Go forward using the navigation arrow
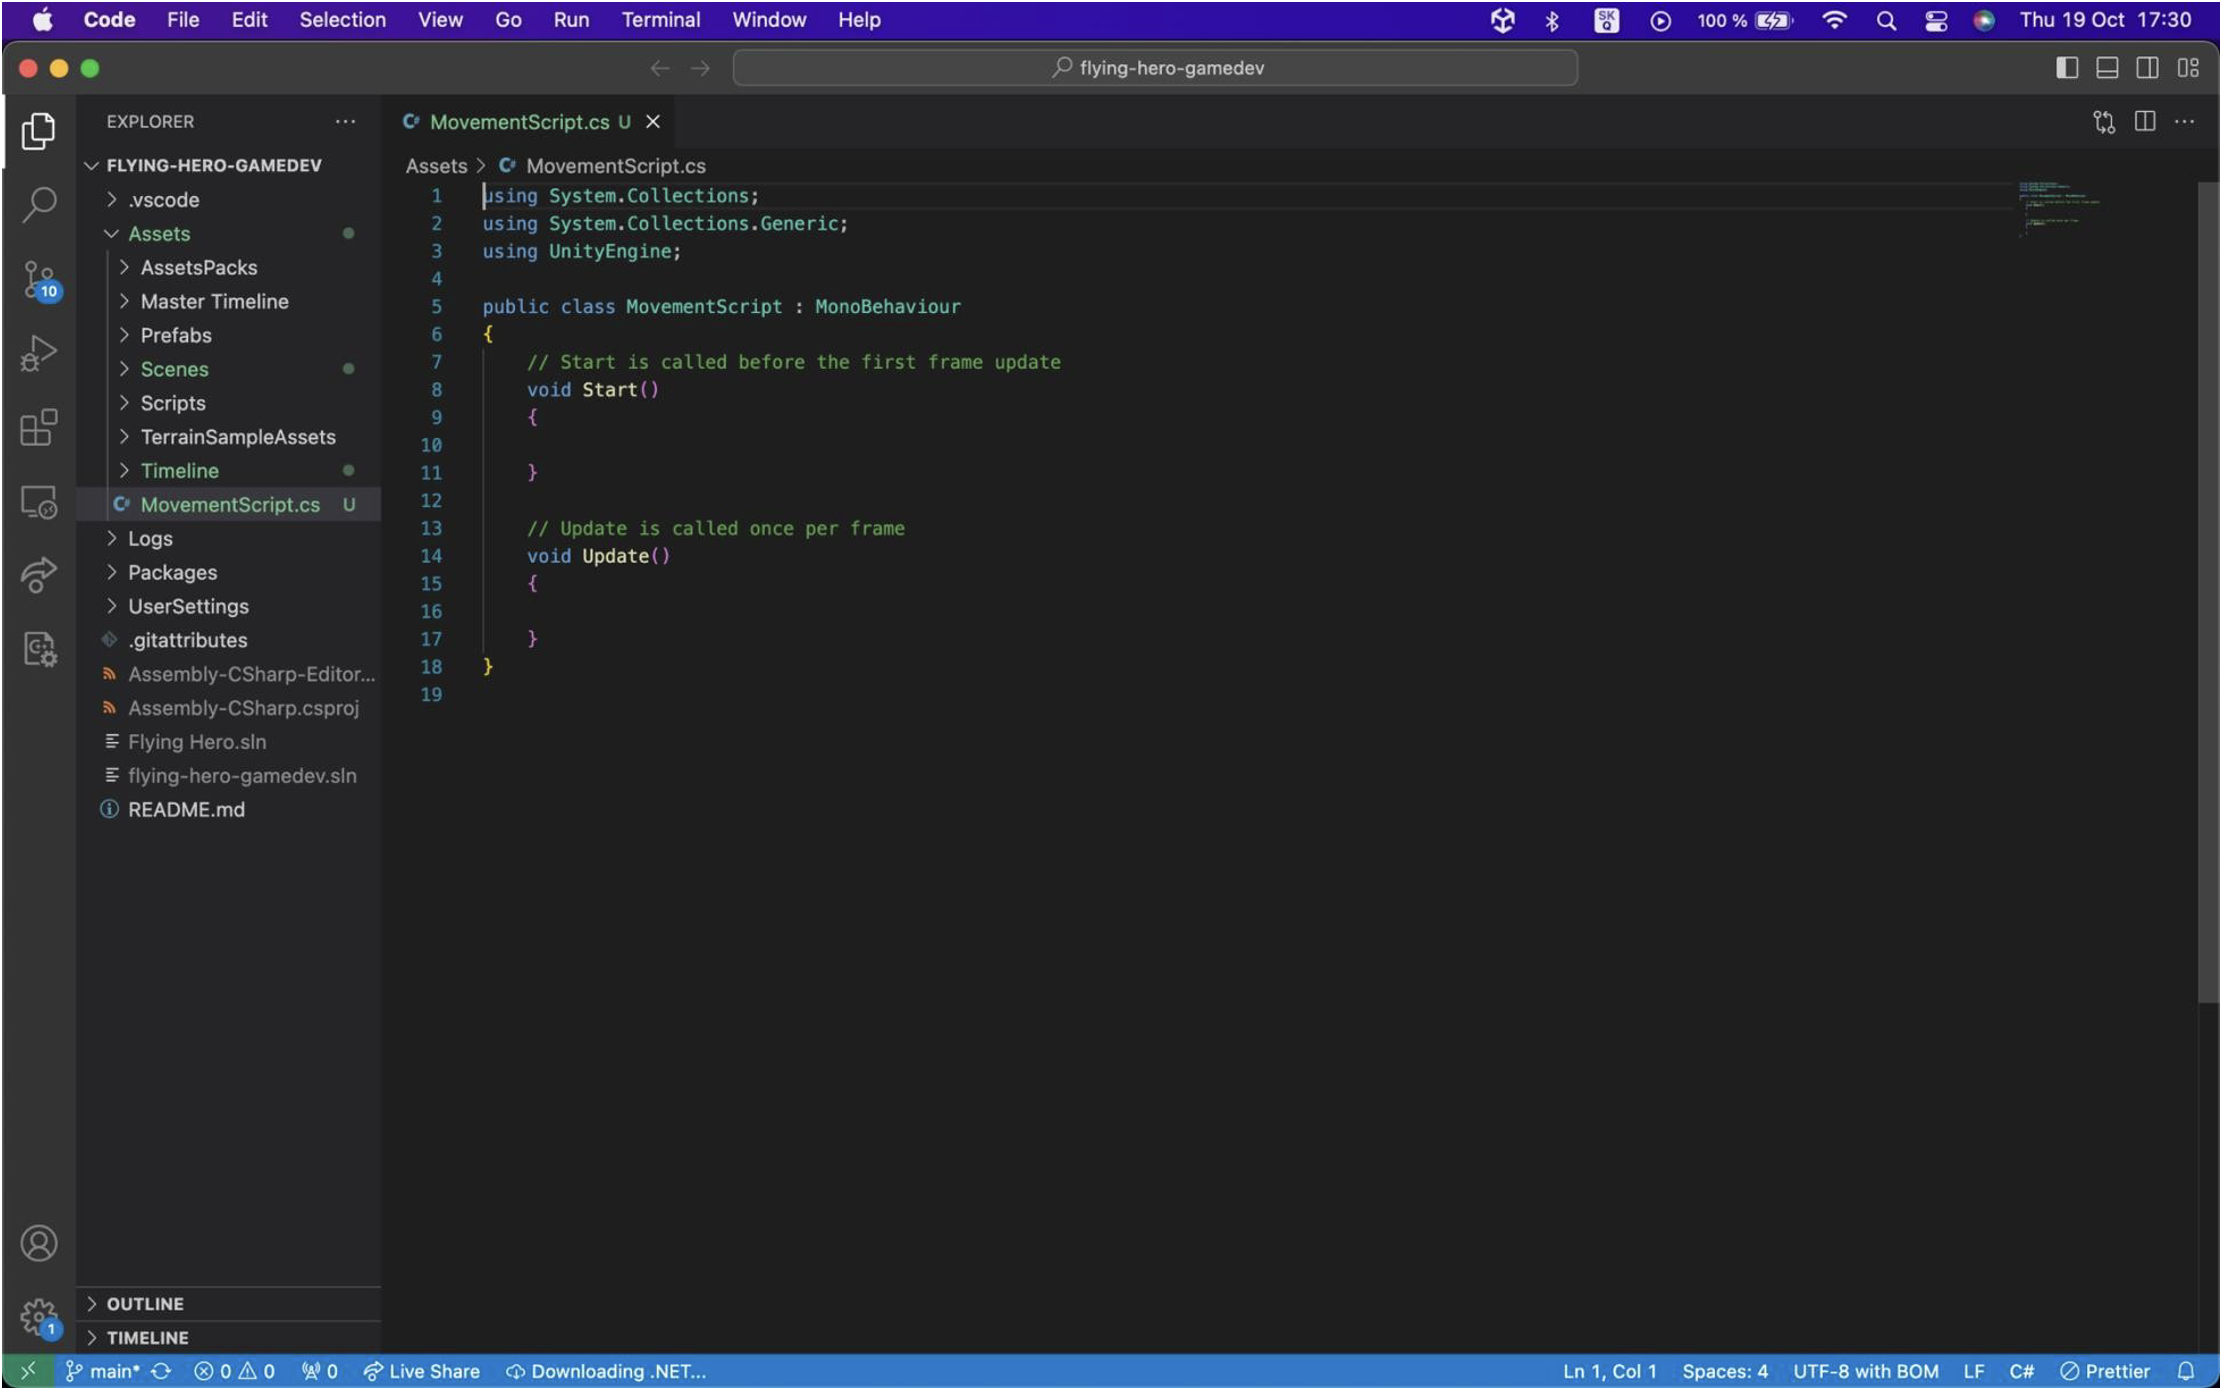The height and width of the screenshot is (1390, 2220). 701,68
